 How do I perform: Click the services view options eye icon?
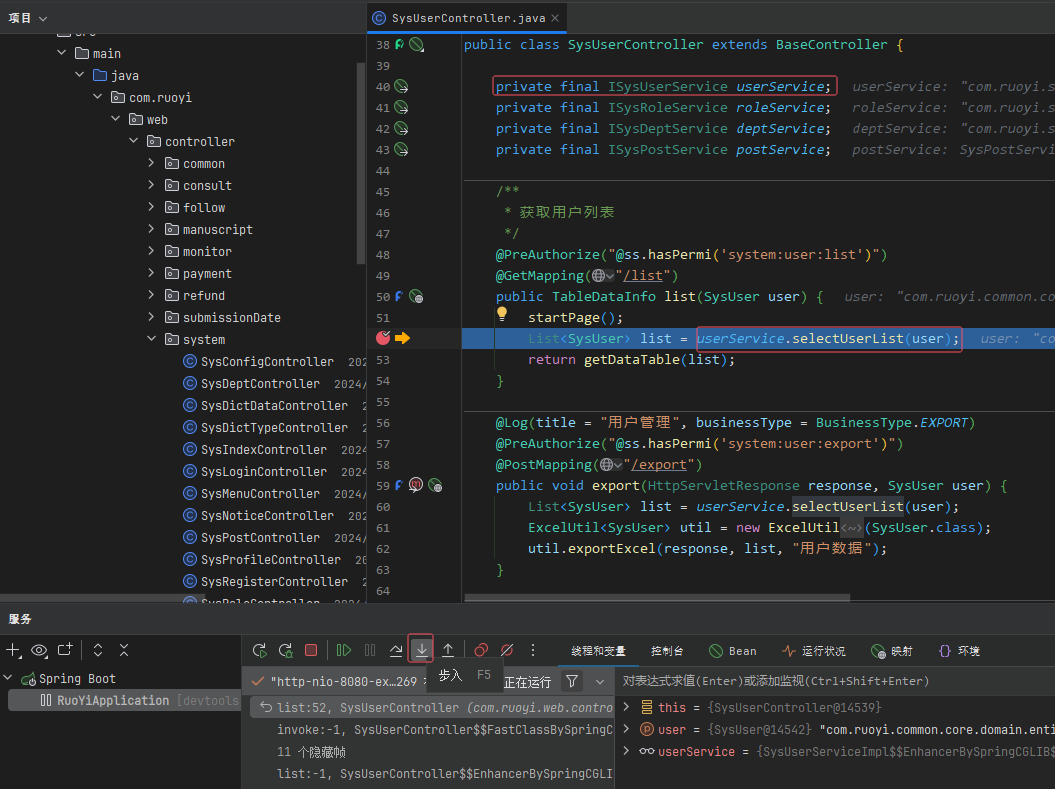(40, 650)
